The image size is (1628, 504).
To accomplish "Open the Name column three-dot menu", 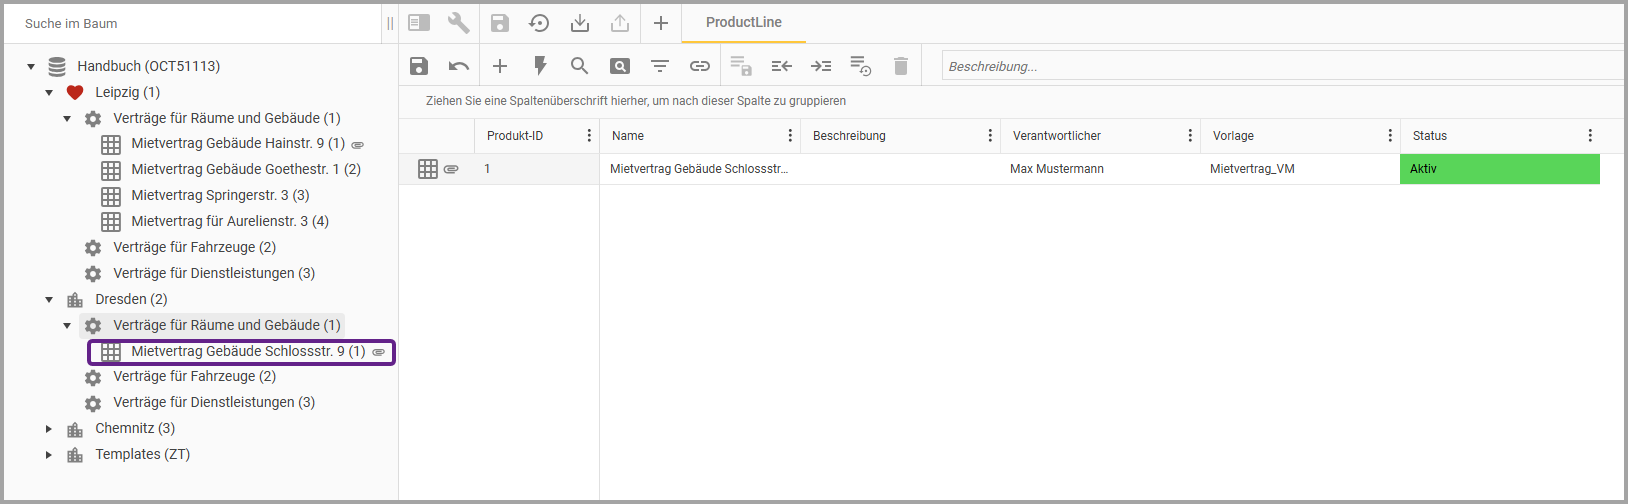I will pyautogui.click(x=790, y=136).
